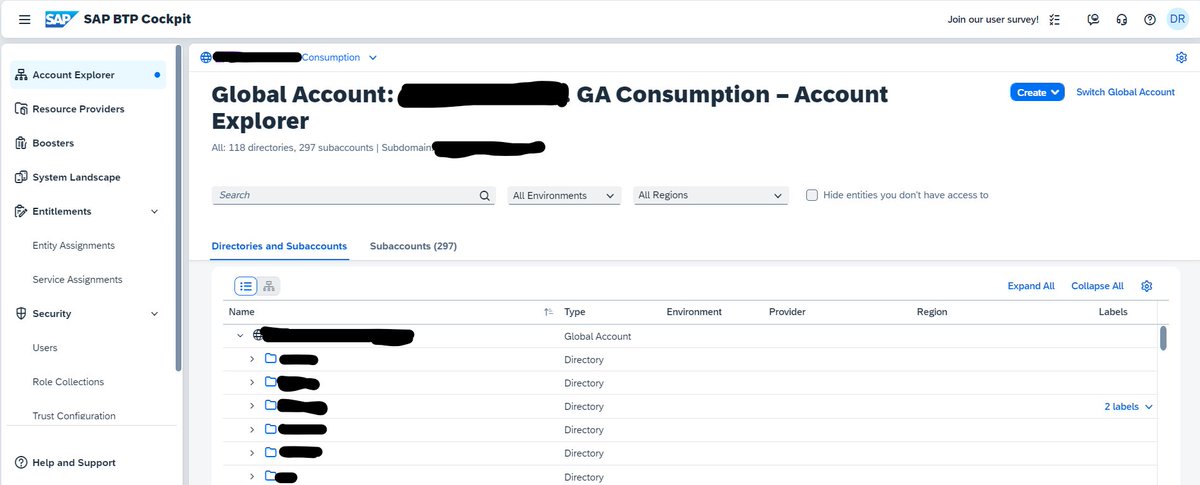Click the Provider column header
Viewport: 1200px width, 485px height.
coord(787,312)
